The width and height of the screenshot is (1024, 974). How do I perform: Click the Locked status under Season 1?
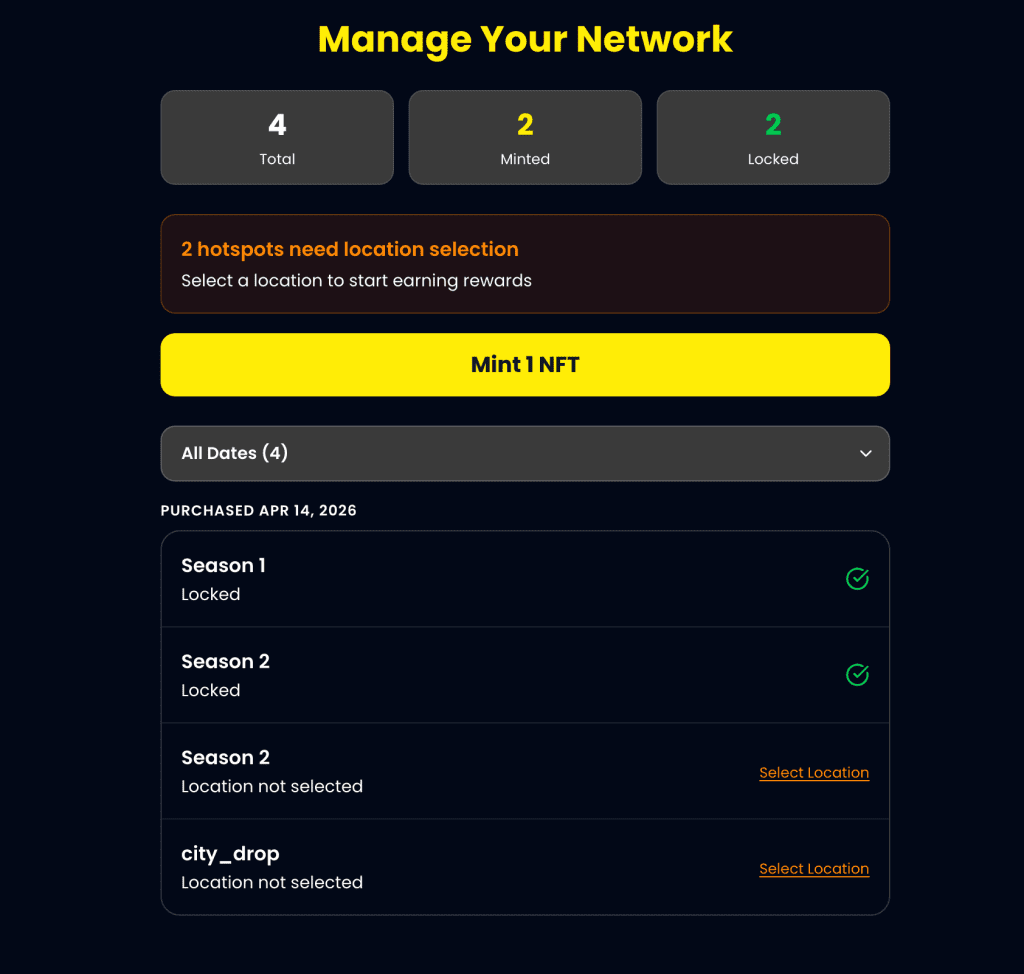click(x=211, y=595)
